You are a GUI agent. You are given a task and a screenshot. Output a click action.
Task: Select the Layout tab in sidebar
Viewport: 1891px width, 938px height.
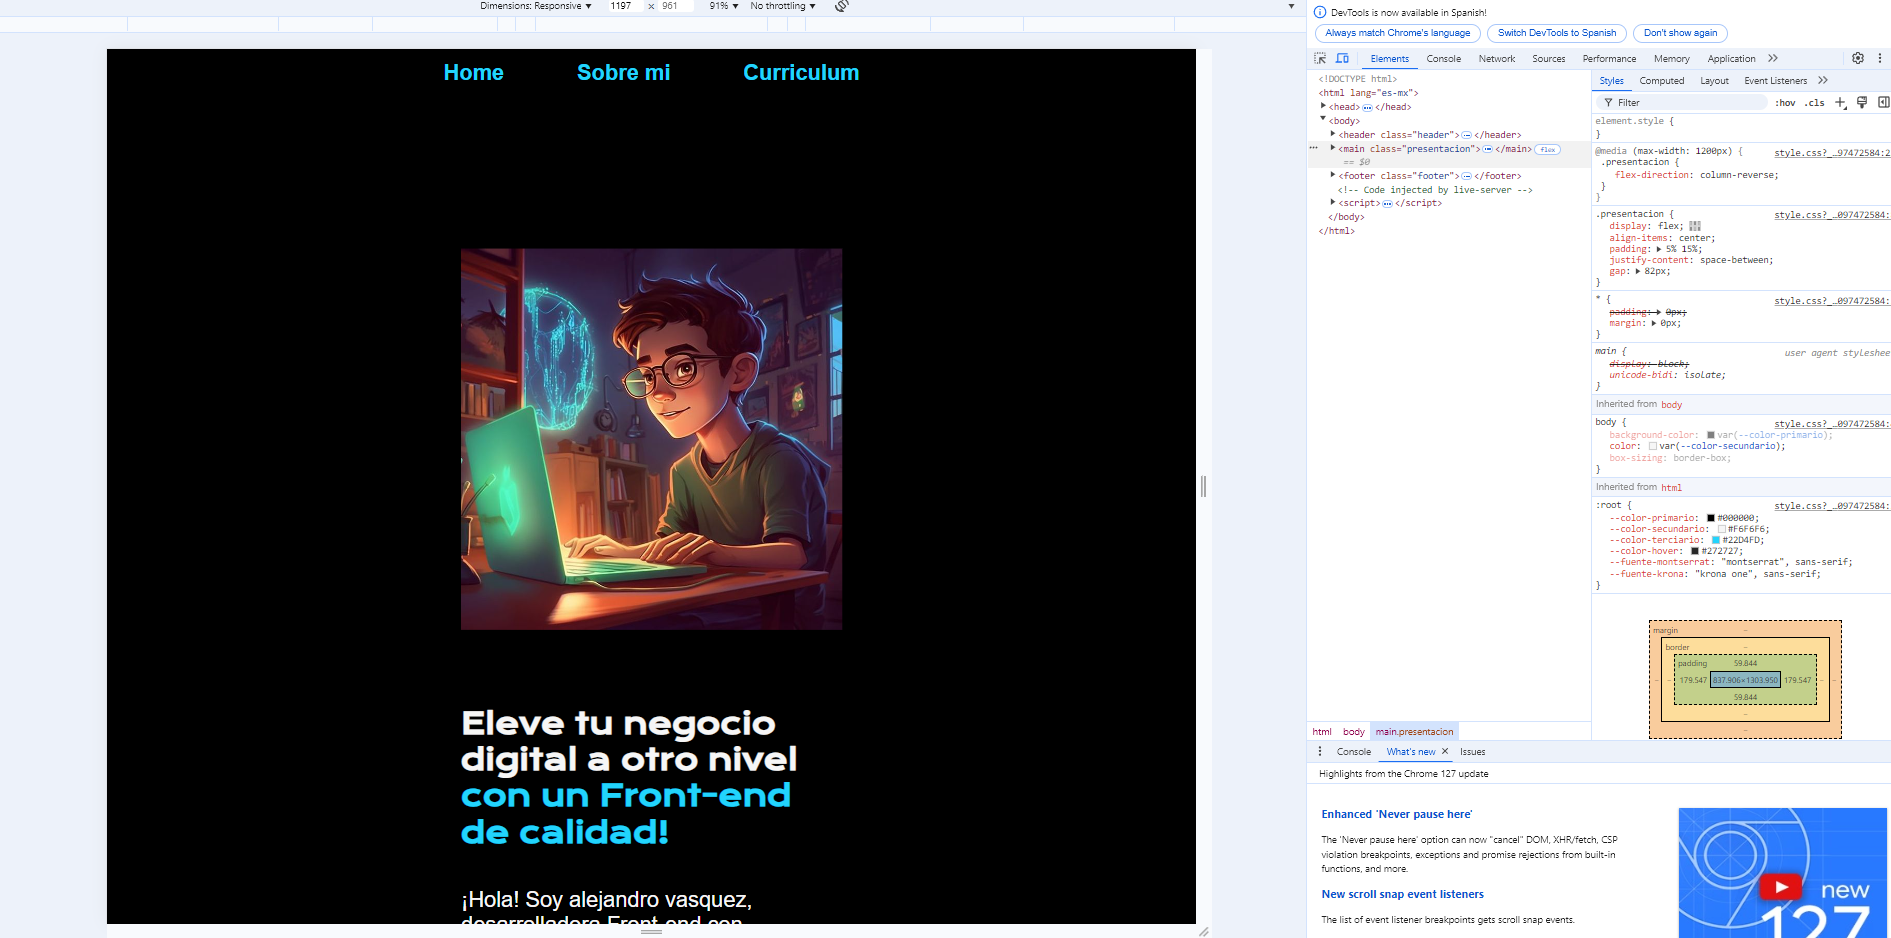[1714, 81]
